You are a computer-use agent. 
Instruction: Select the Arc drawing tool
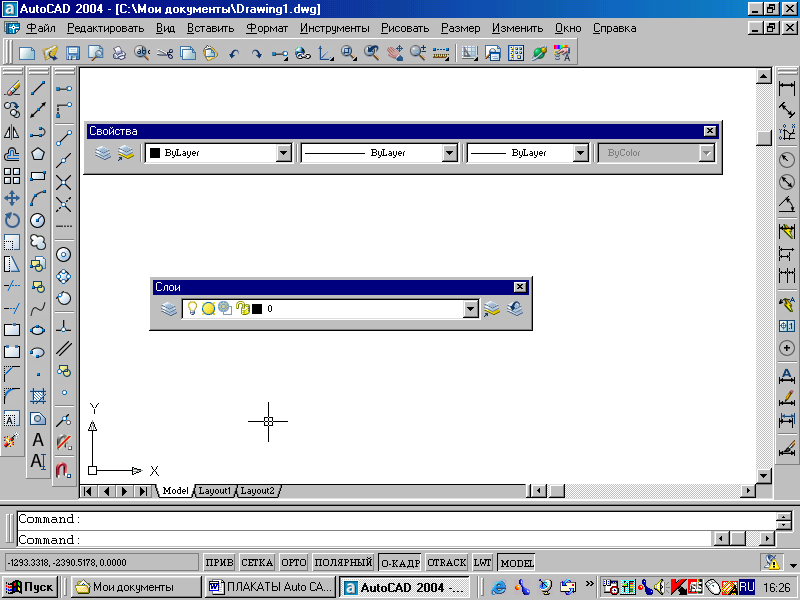point(38,198)
